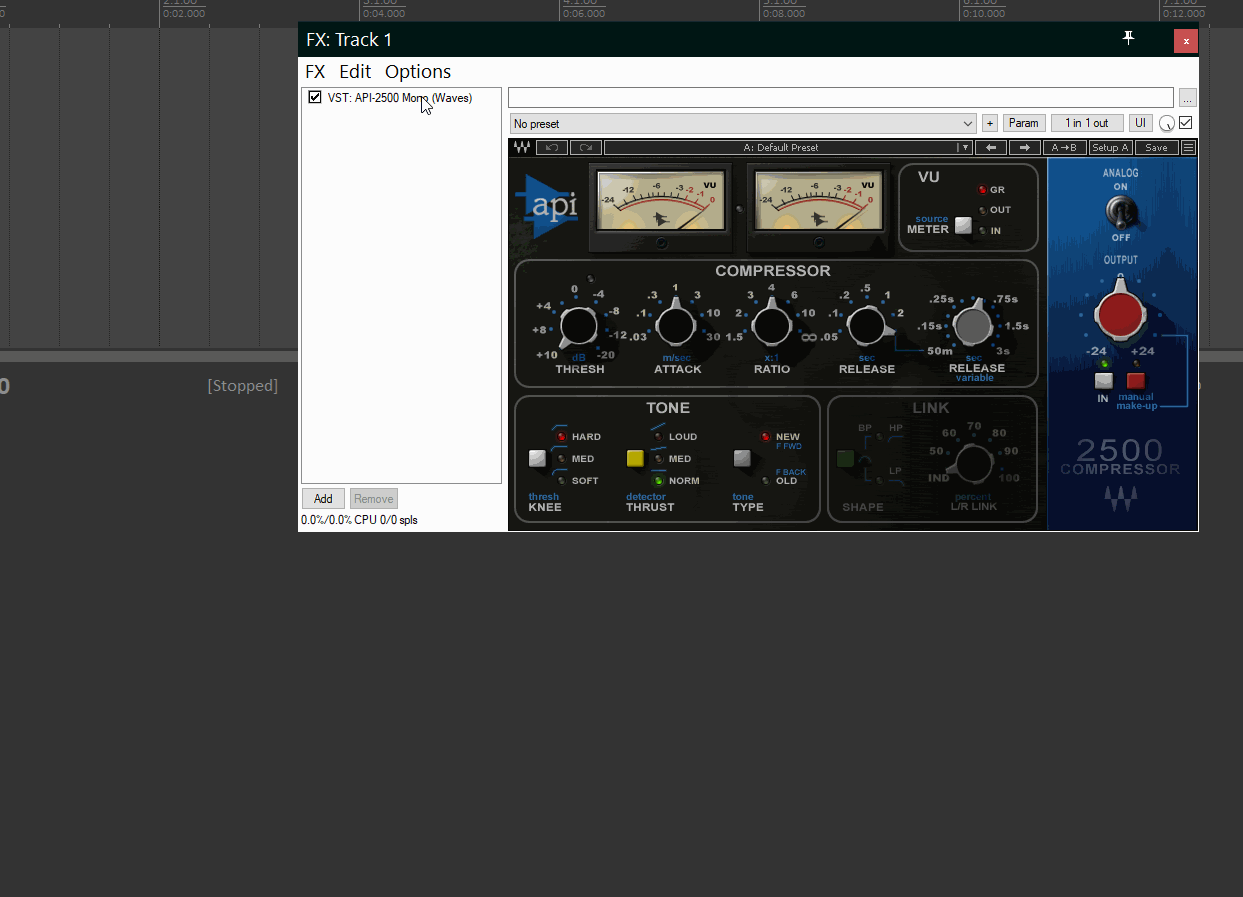
Task: Click the tone TYPE selector button
Action: click(742, 459)
